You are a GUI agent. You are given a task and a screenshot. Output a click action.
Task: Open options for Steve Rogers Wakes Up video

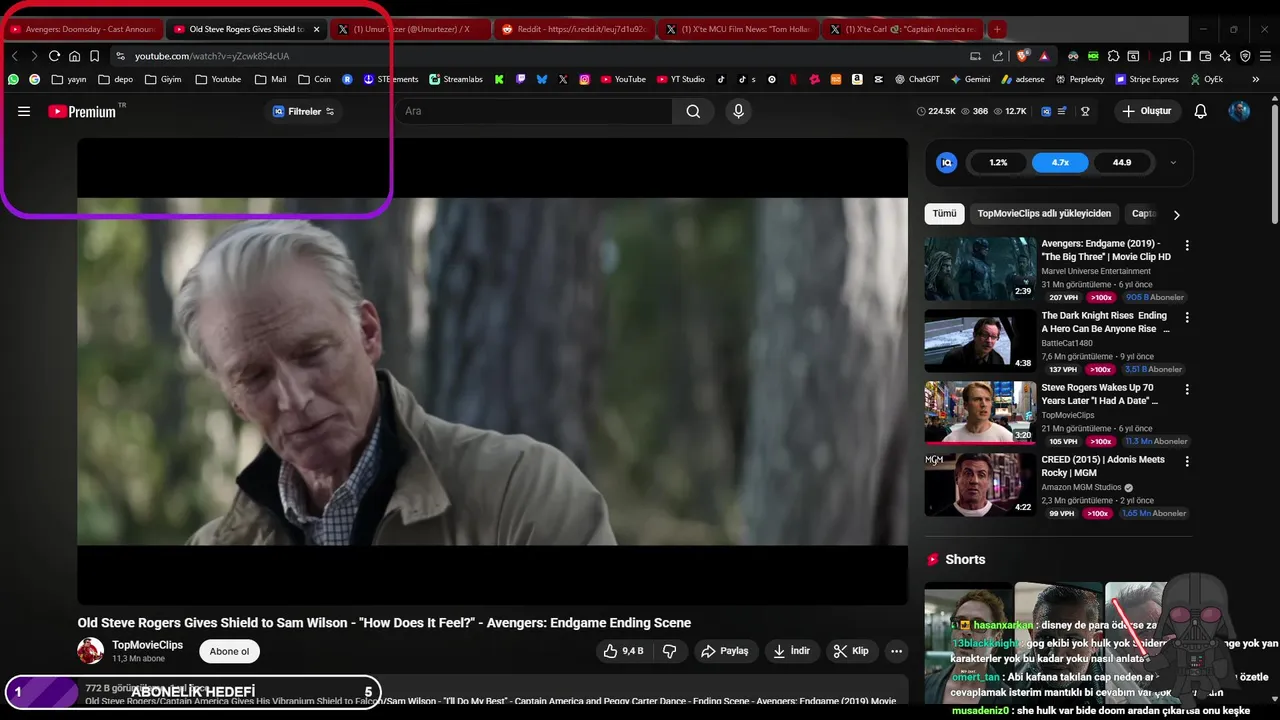pos(1187,389)
